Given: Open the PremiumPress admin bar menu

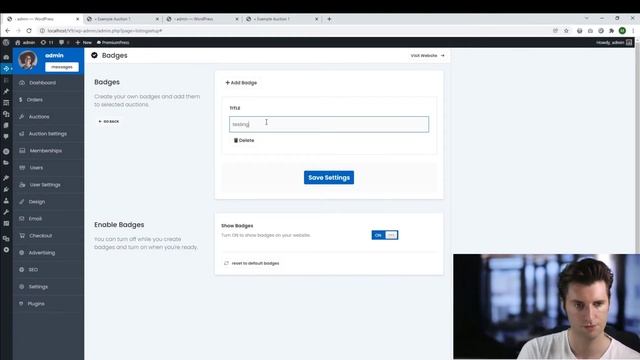Looking at the screenshot, I should [113, 42].
